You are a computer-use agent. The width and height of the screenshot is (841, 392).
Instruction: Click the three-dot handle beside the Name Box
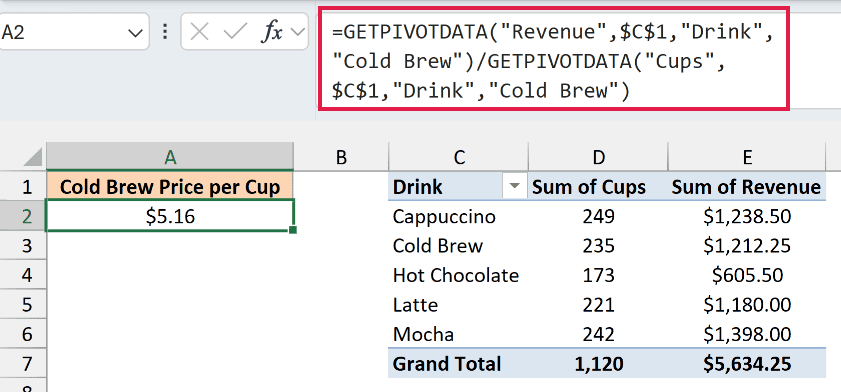click(165, 32)
